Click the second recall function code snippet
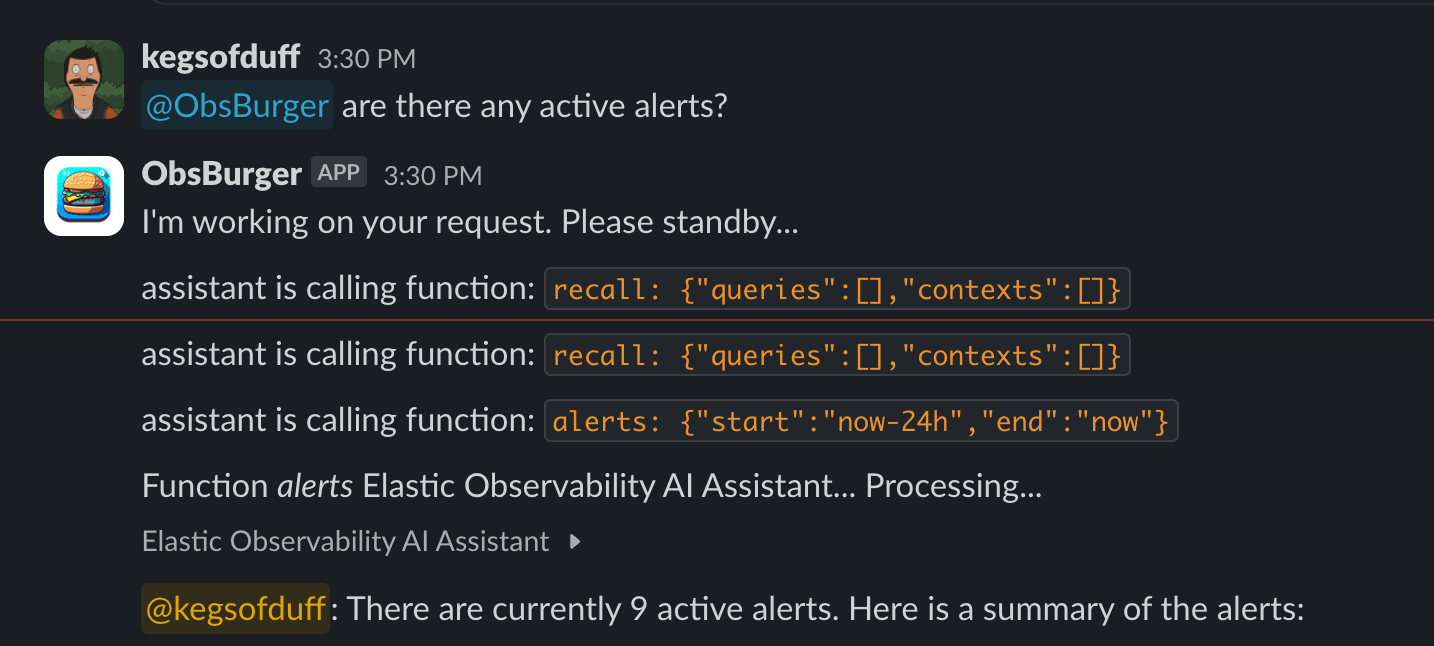The image size is (1434, 646). point(837,354)
